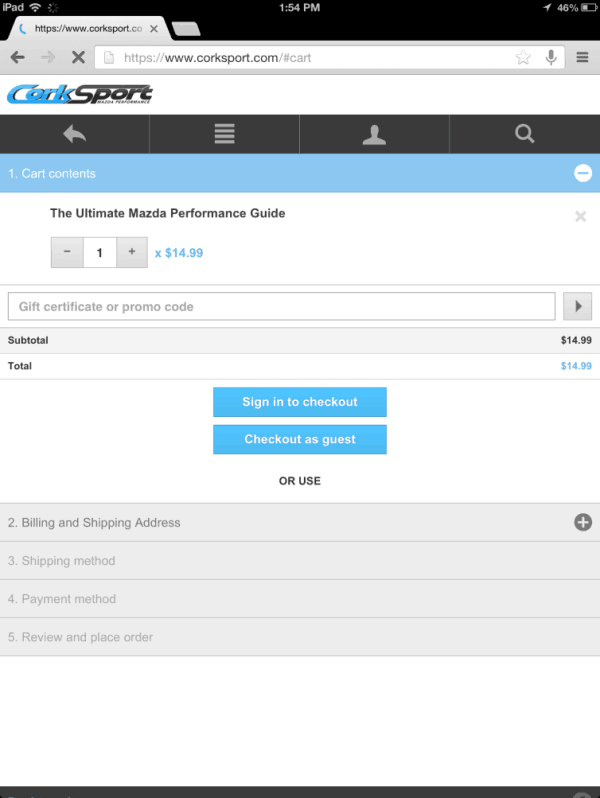
Task: Focus the gift certificate or promo code field
Action: point(281,306)
